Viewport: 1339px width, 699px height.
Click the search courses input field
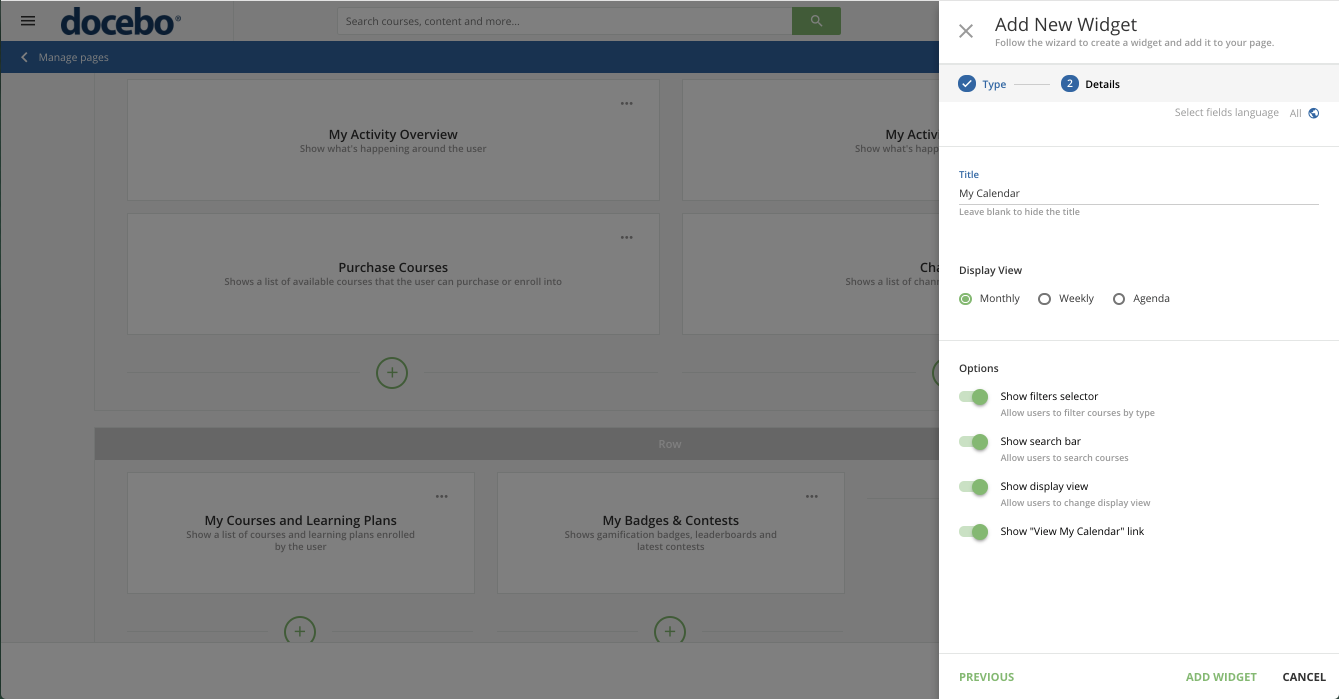tap(565, 21)
